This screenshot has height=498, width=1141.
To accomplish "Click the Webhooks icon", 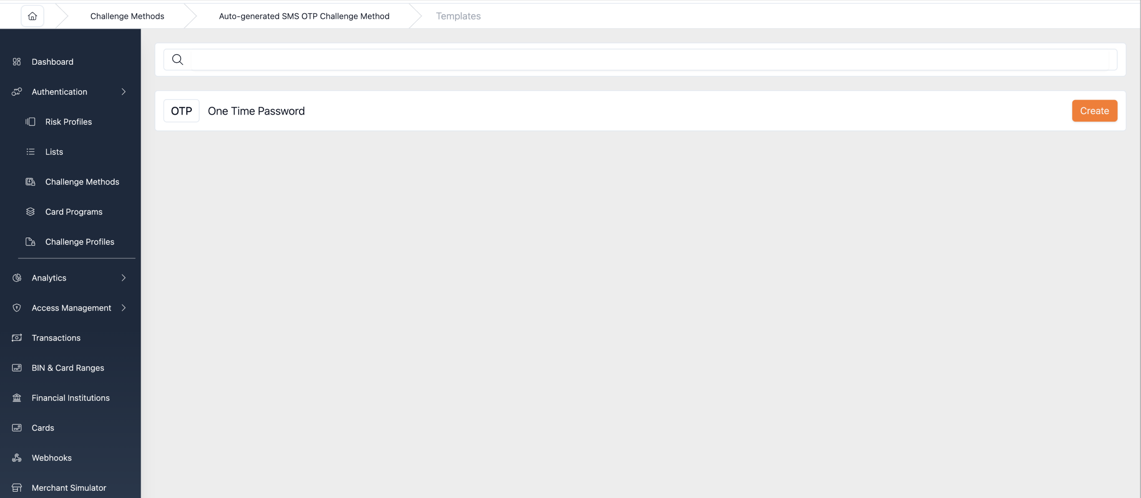I will coord(17,458).
